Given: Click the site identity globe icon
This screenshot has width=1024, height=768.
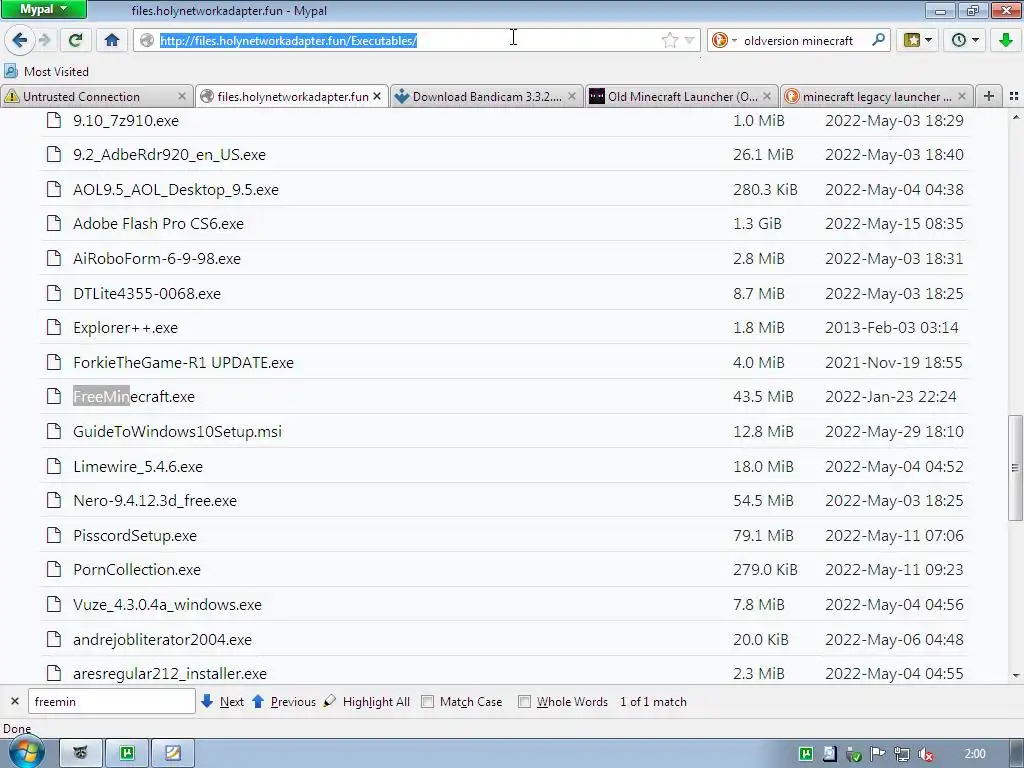Looking at the screenshot, I should click(147, 40).
